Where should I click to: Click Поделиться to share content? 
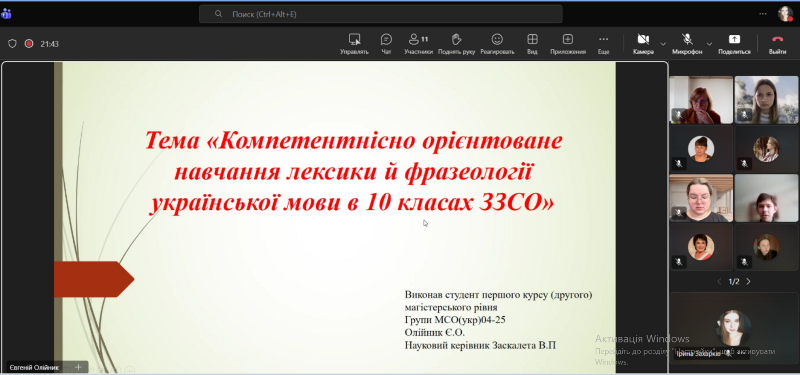coord(734,44)
